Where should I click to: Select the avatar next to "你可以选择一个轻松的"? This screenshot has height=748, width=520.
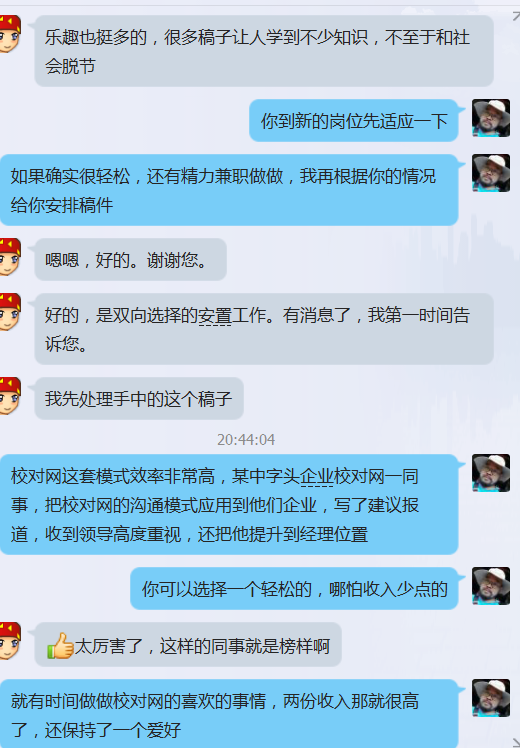[x=491, y=586]
